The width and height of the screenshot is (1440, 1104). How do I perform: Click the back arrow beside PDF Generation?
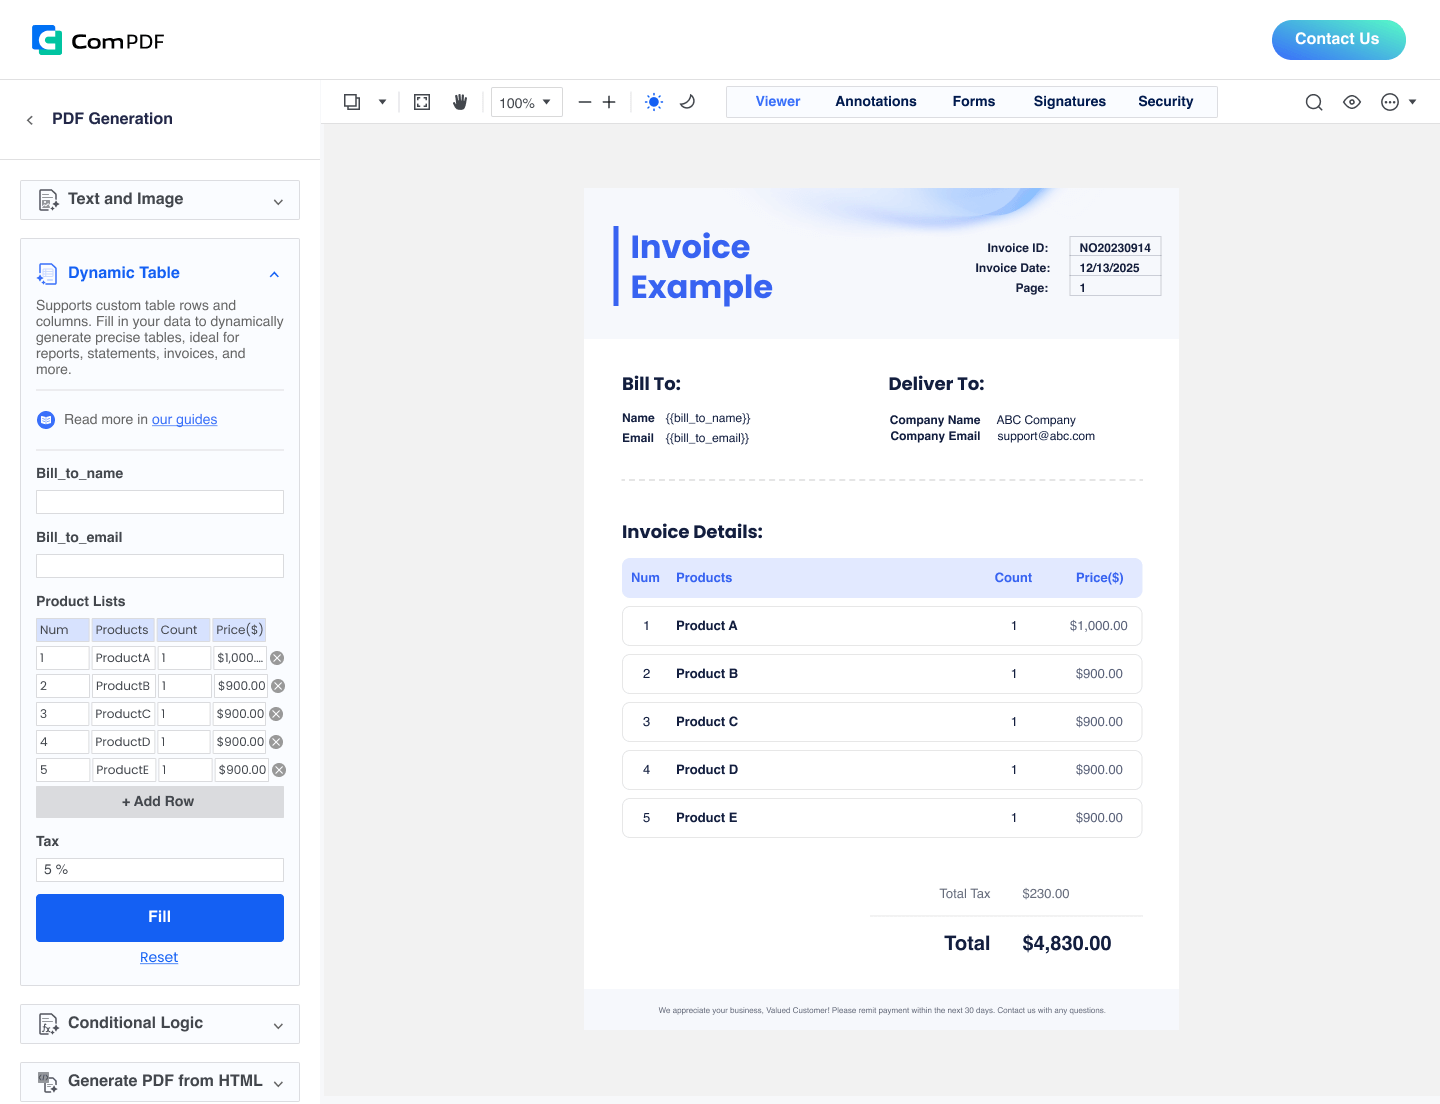coord(30,120)
